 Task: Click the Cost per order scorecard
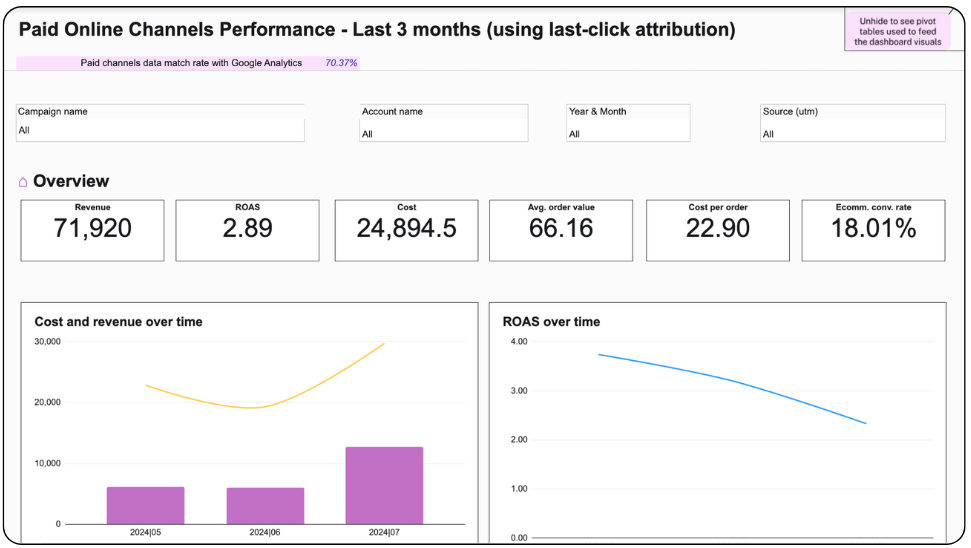(x=717, y=230)
